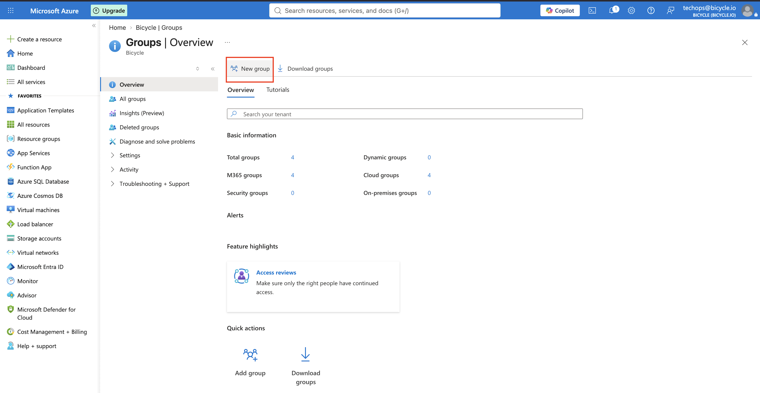Click the Home breadcrumb link
Viewport: 760px width, 393px height.
pos(117,28)
